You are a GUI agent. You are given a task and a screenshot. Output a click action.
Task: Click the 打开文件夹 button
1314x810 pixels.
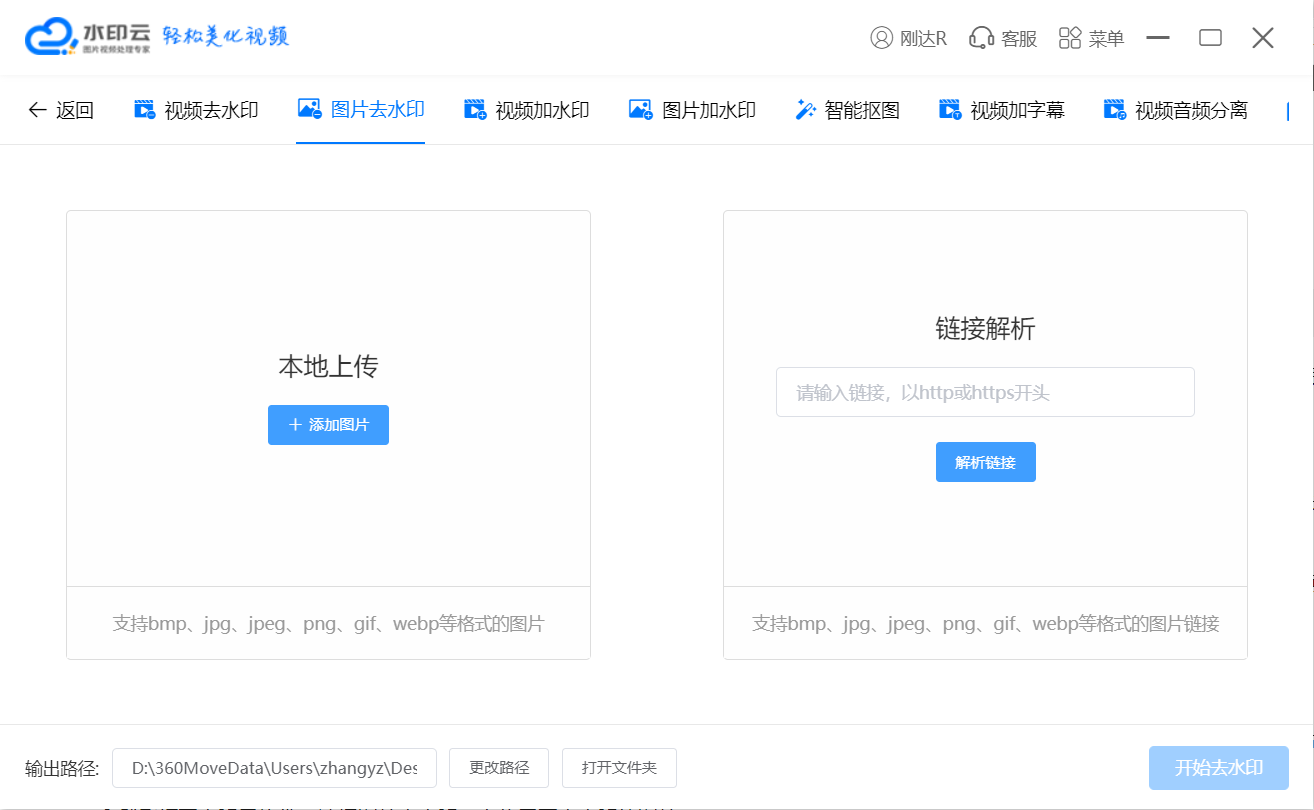(619, 768)
